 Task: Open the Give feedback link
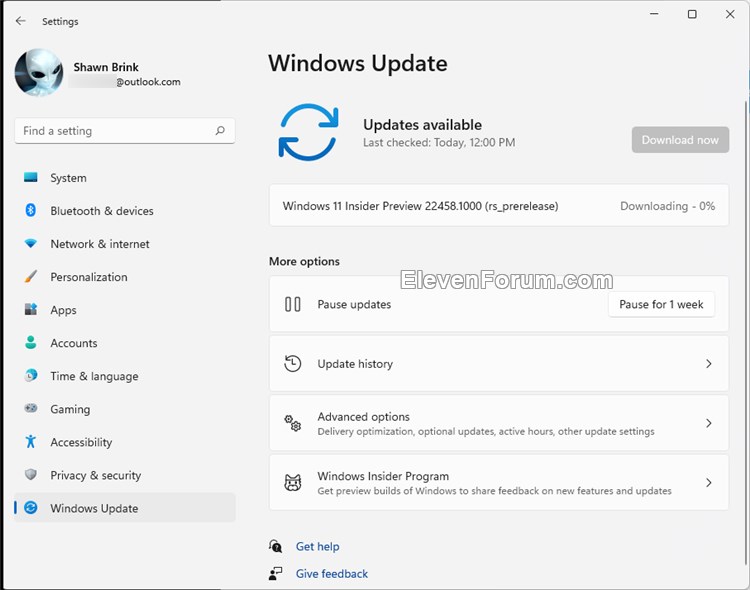pyautogui.click(x=332, y=574)
